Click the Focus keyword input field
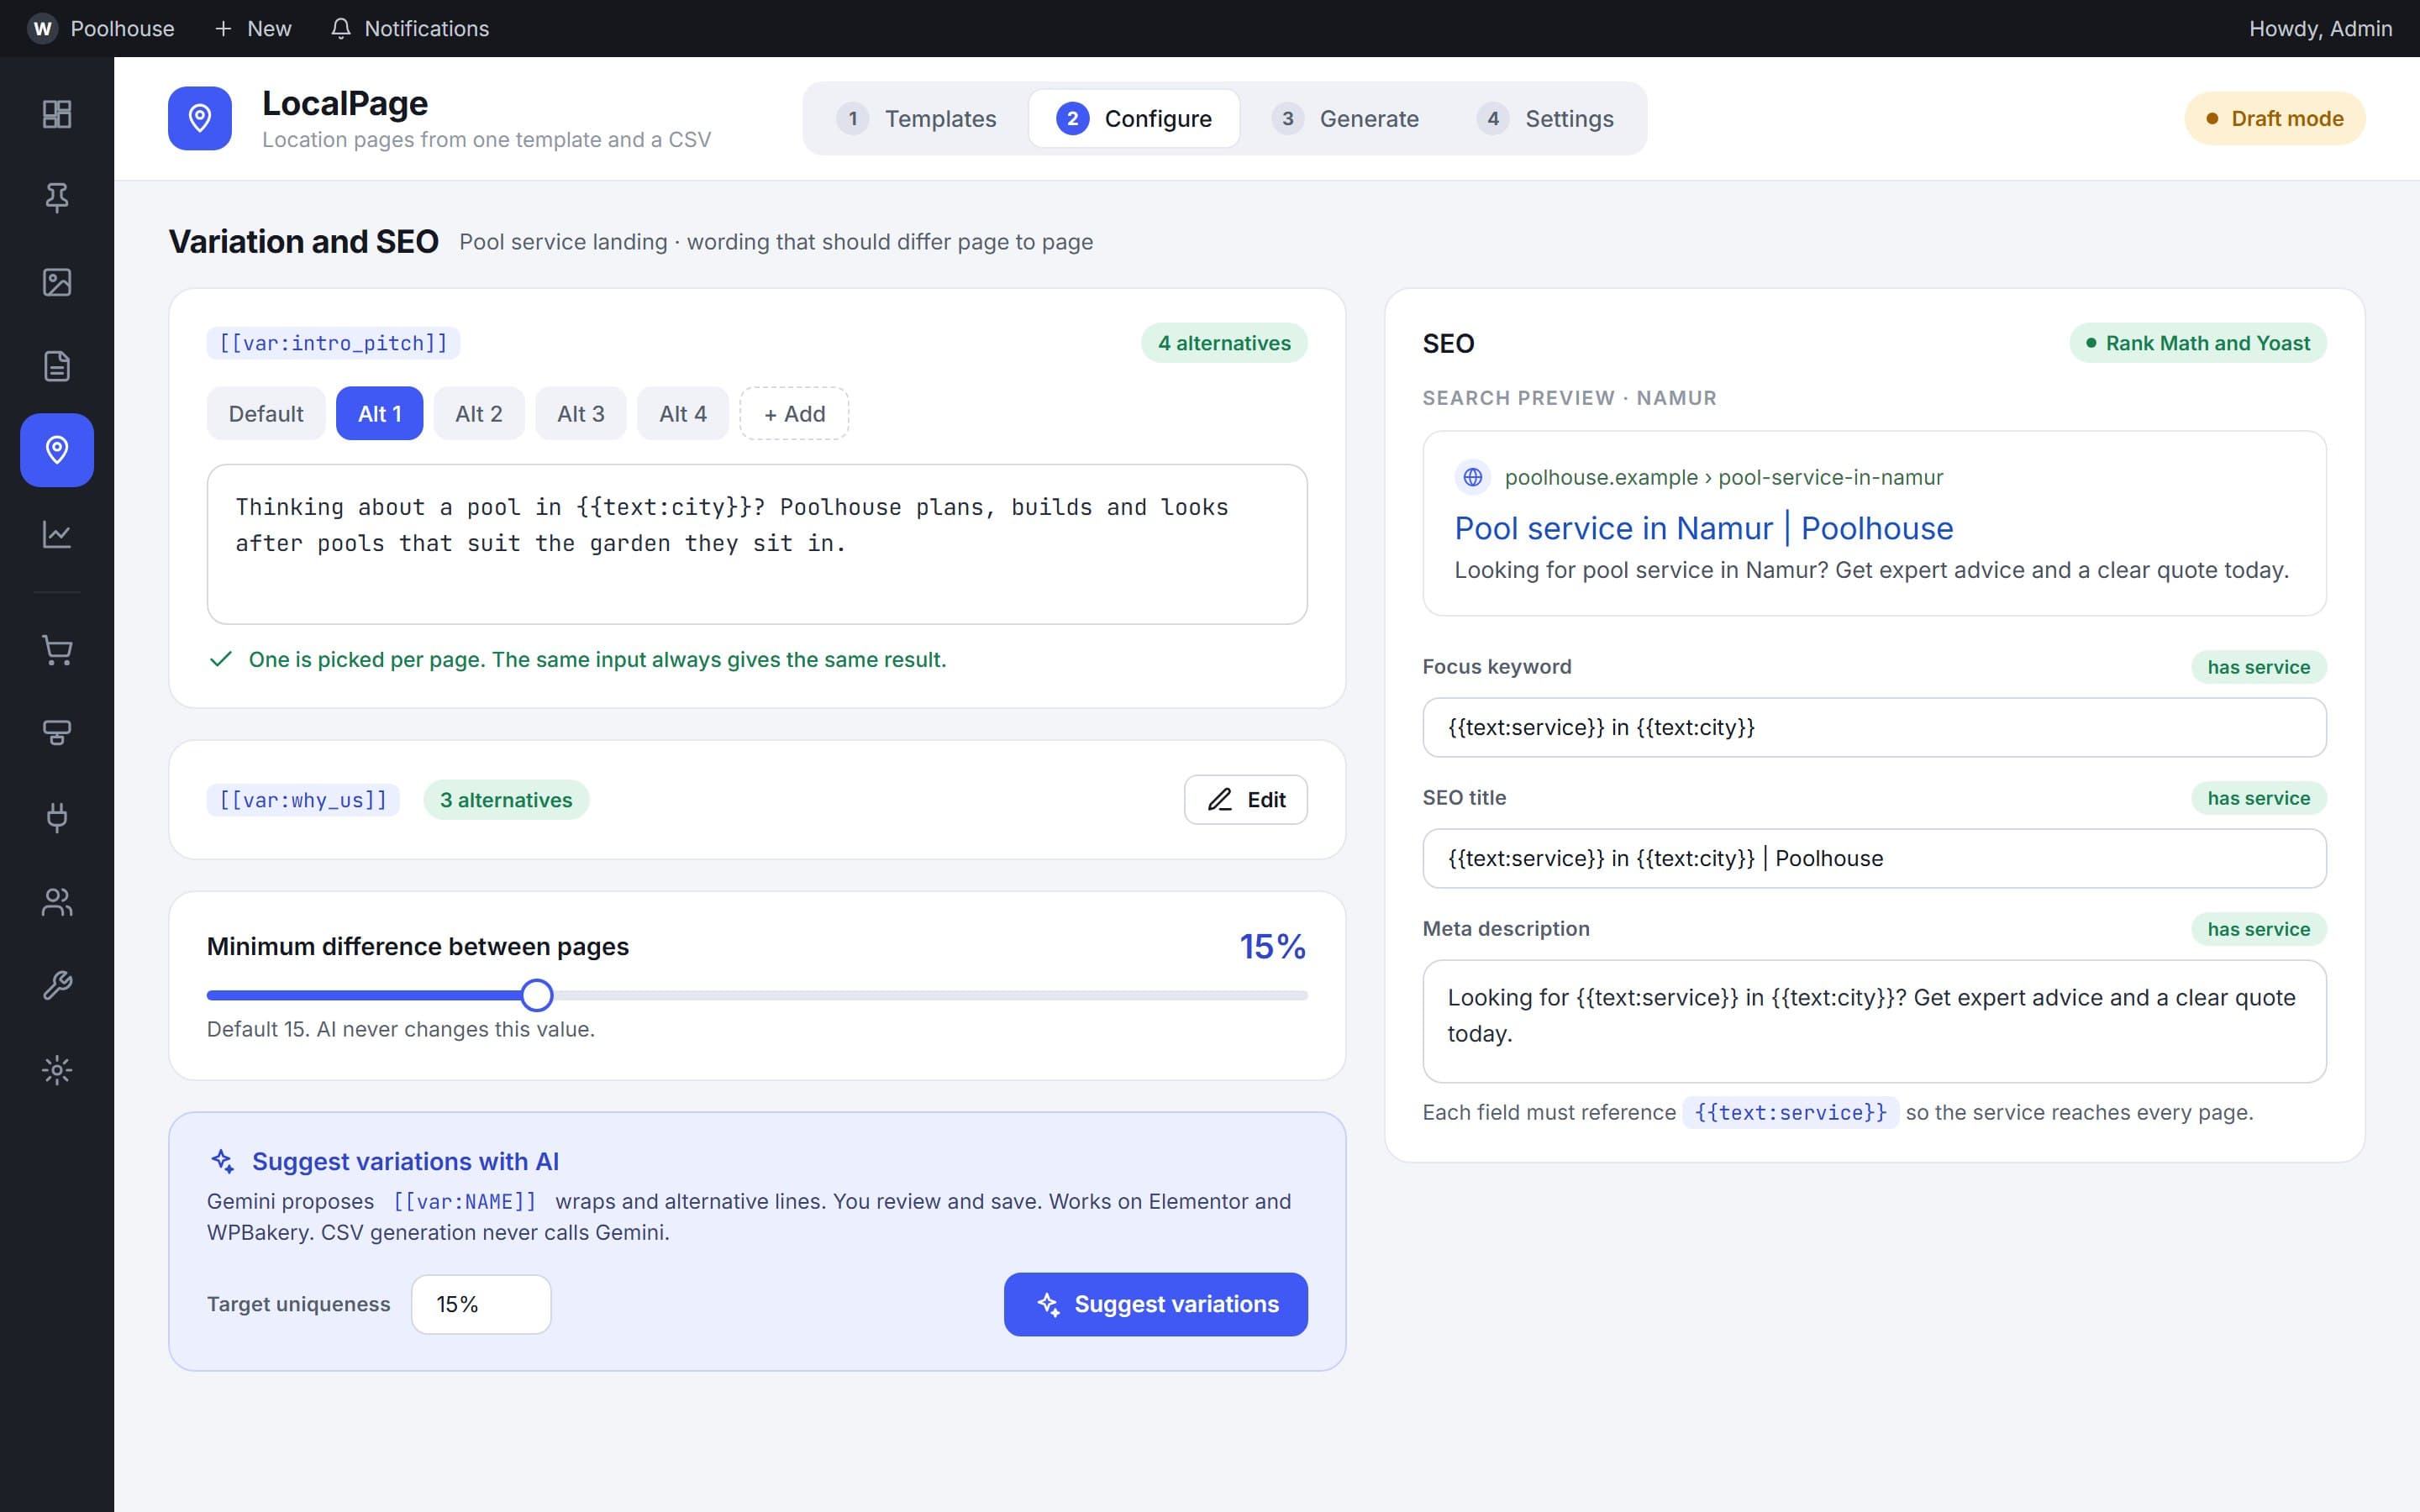 (1874, 727)
